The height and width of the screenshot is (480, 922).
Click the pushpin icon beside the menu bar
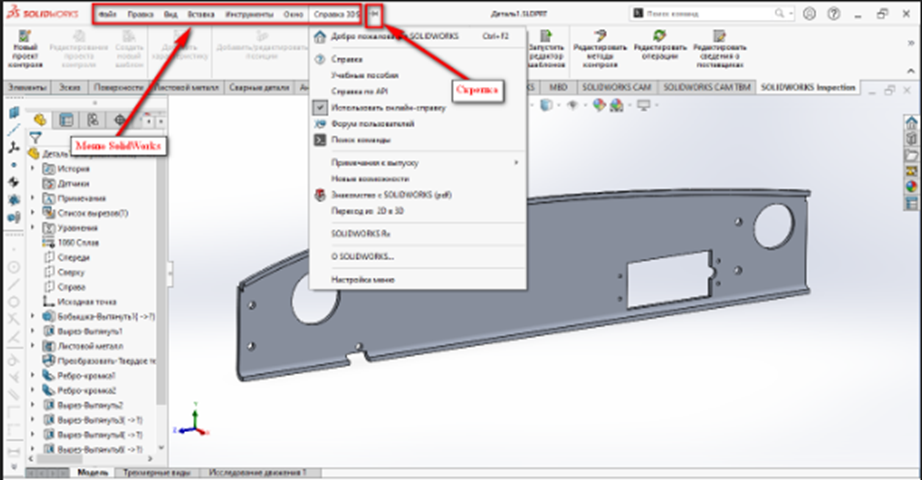[374, 14]
